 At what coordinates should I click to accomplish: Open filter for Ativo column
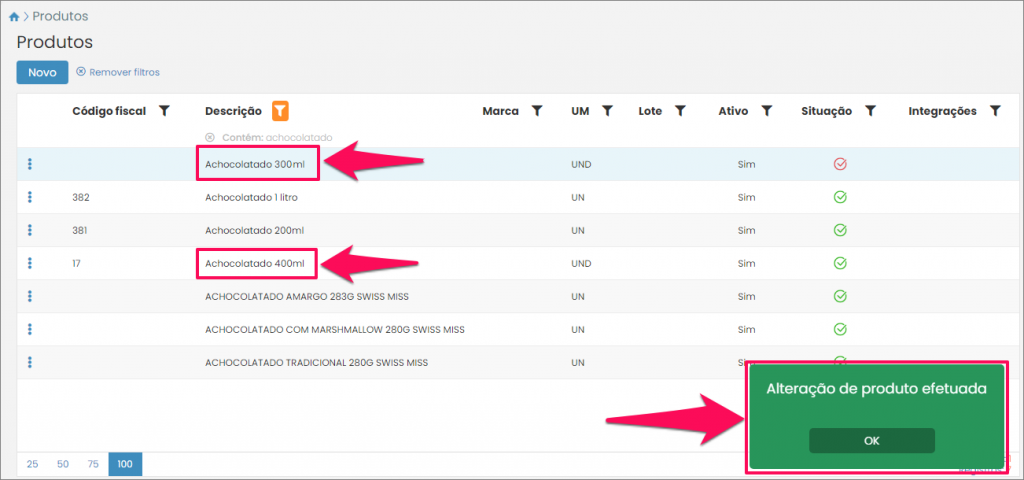tap(765, 111)
